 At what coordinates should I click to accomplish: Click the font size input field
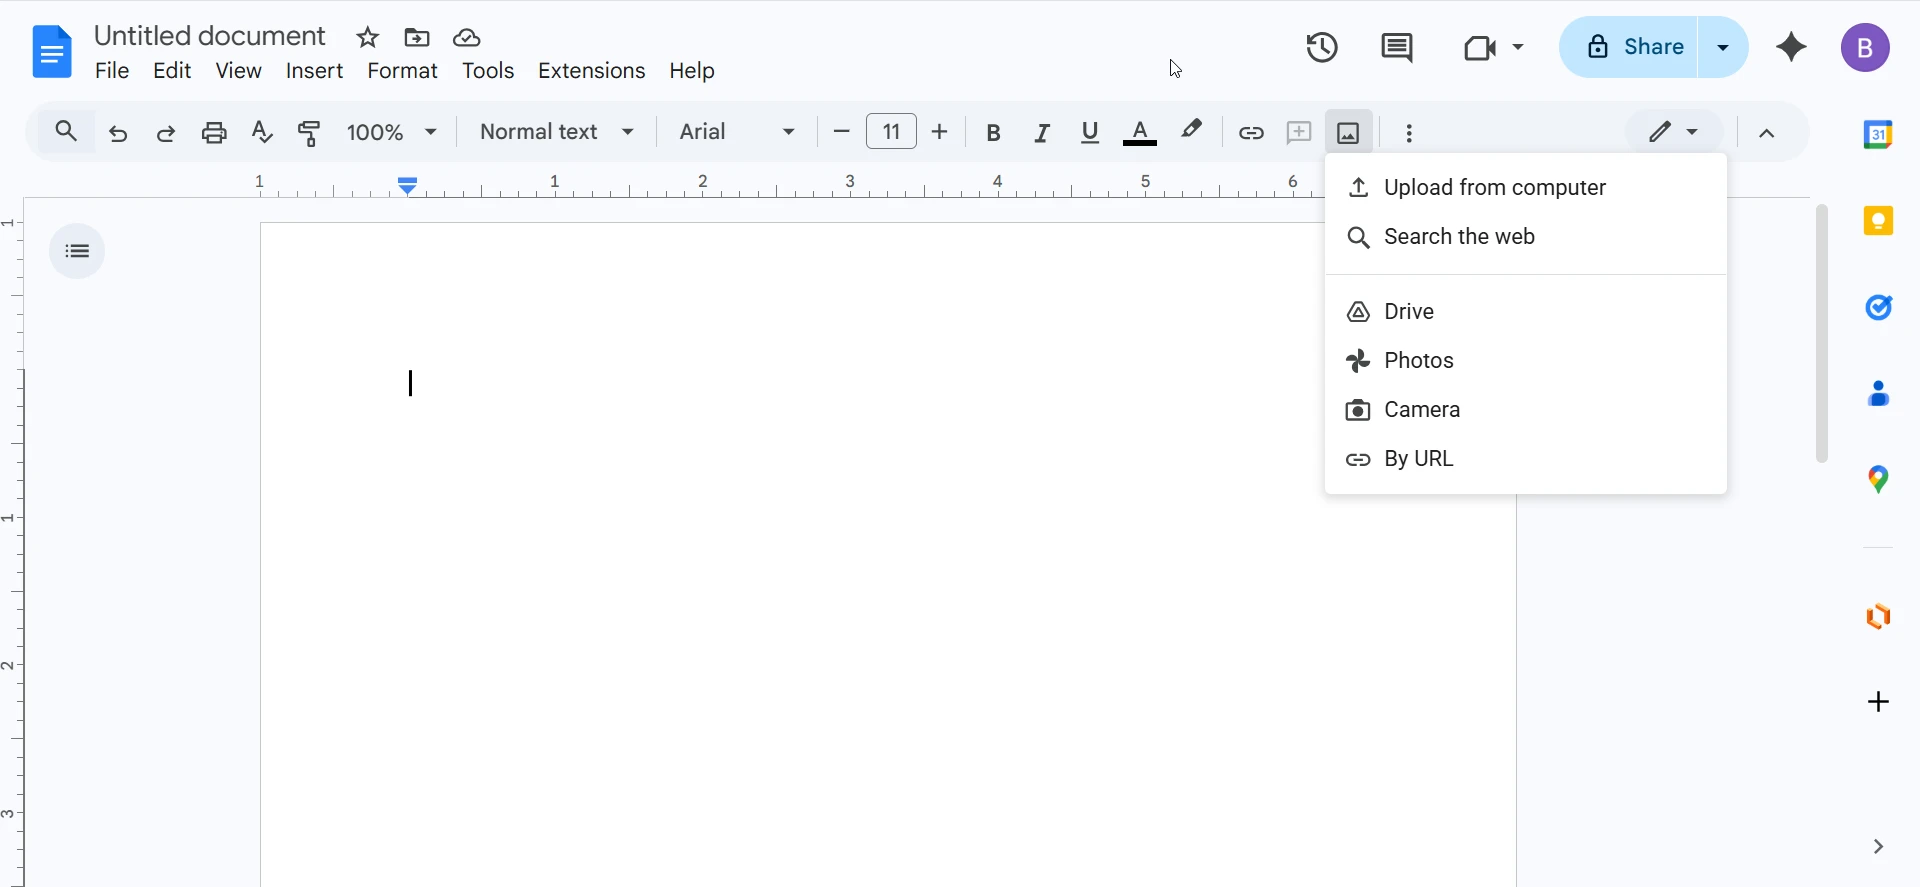[x=891, y=132]
